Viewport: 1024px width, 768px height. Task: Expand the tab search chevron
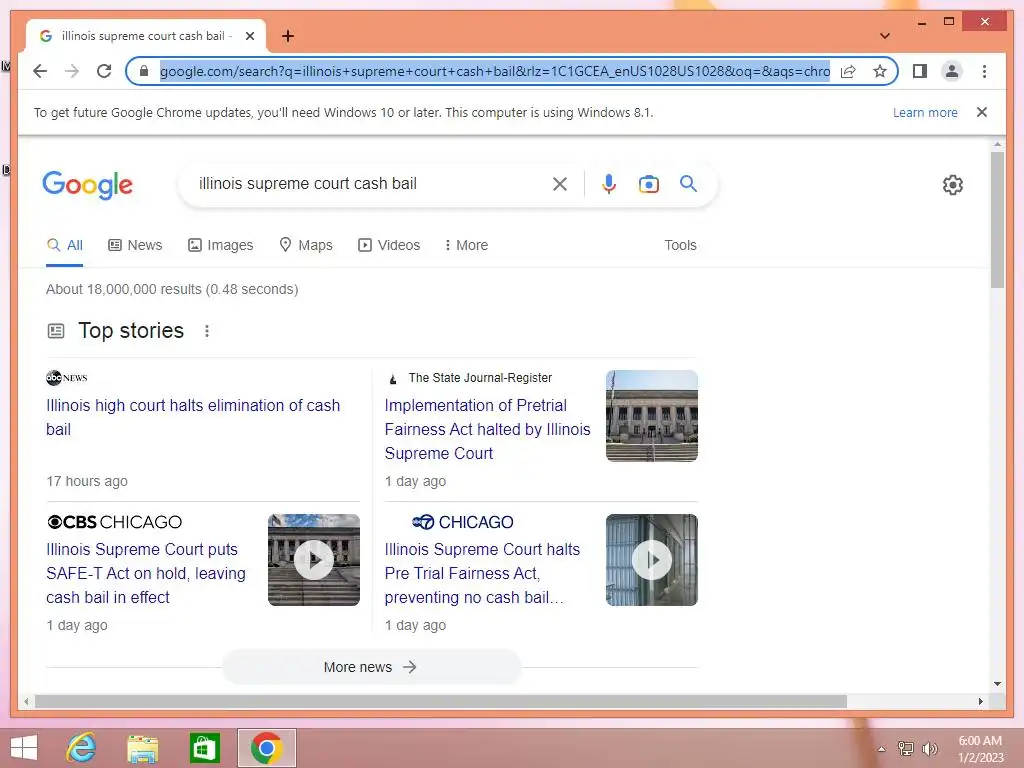[x=885, y=36]
